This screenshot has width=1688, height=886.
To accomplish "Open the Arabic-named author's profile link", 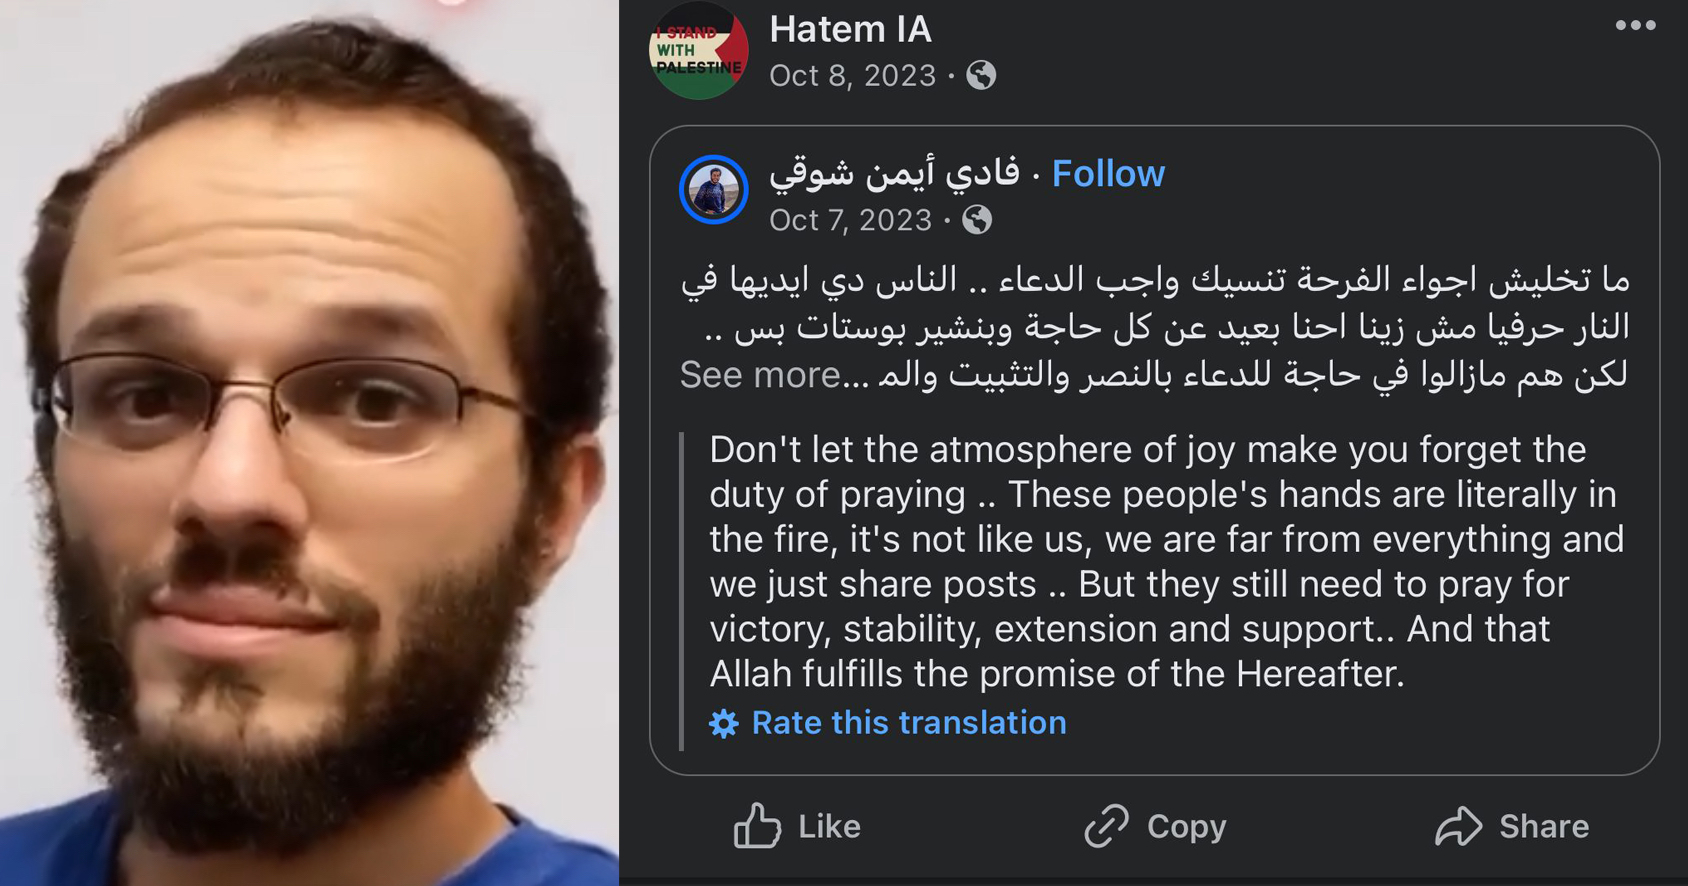I will click(x=895, y=174).
